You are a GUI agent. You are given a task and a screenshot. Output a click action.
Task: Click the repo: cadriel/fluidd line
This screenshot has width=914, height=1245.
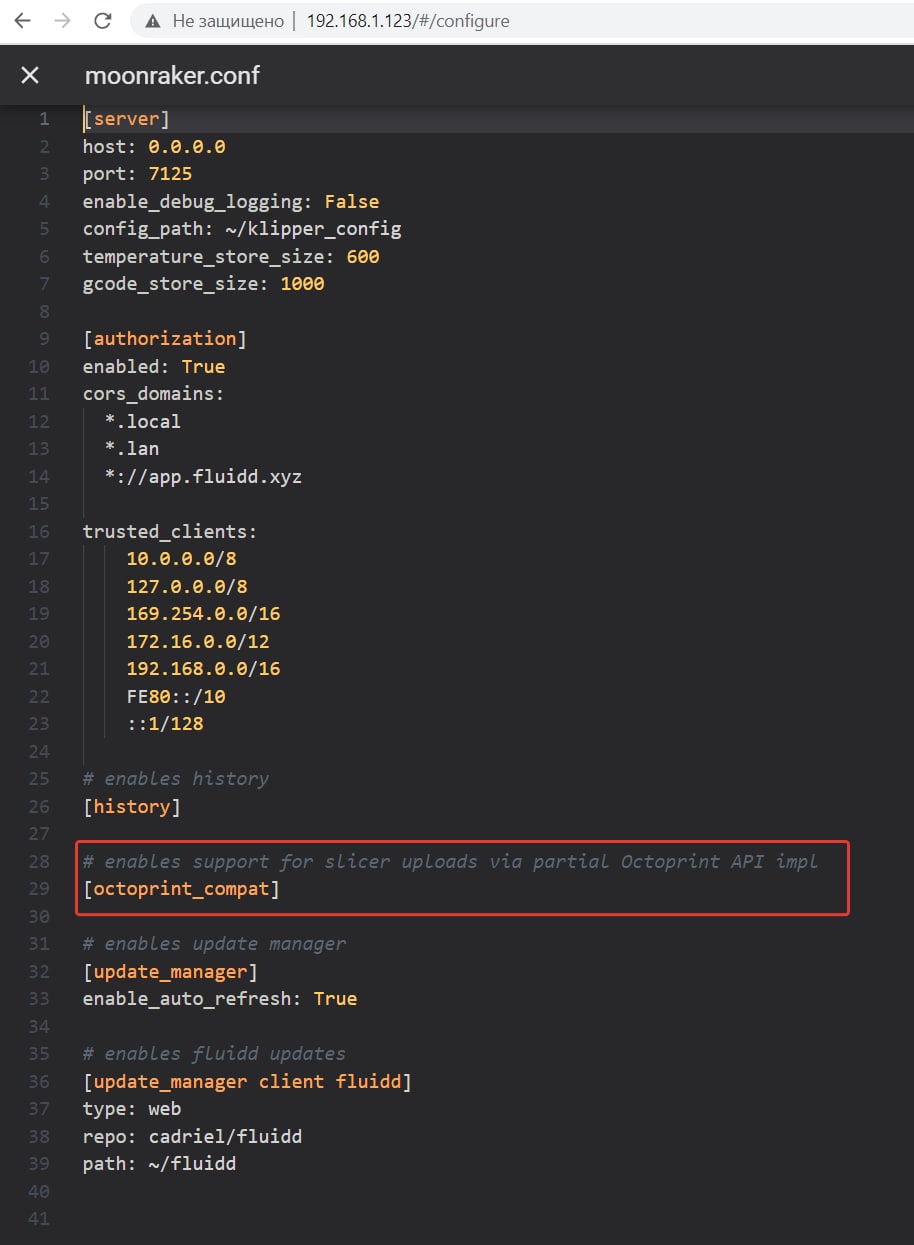tap(192, 1136)
